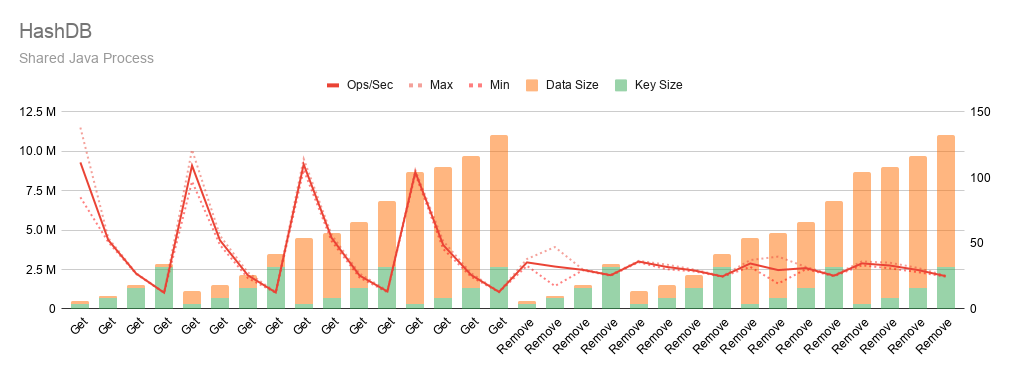This screenshot has height=371, width=1010.
Task: Click the Ops/Sec legend label
Action: click(371, 85)
